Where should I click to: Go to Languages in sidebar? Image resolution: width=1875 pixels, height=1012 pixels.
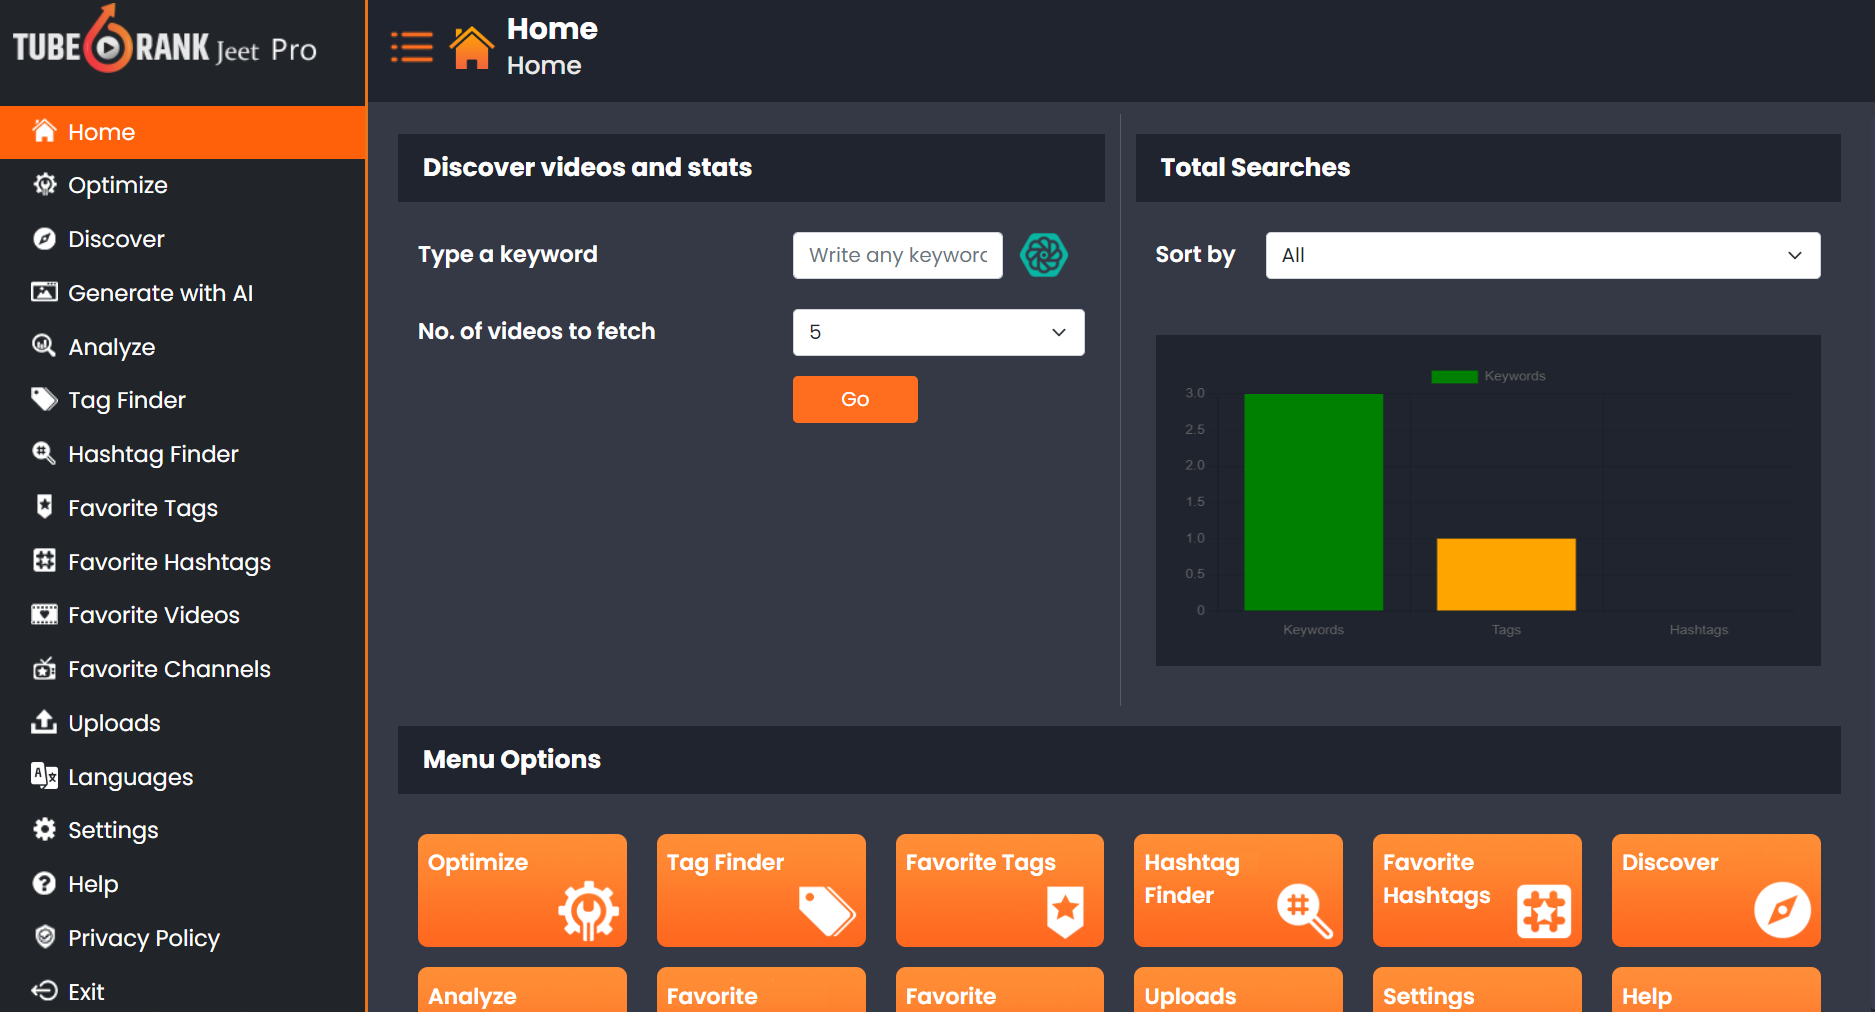130,777
